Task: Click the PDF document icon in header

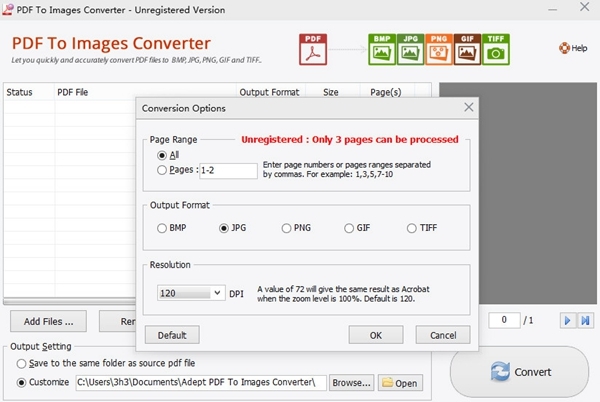Action: [313, 50]
